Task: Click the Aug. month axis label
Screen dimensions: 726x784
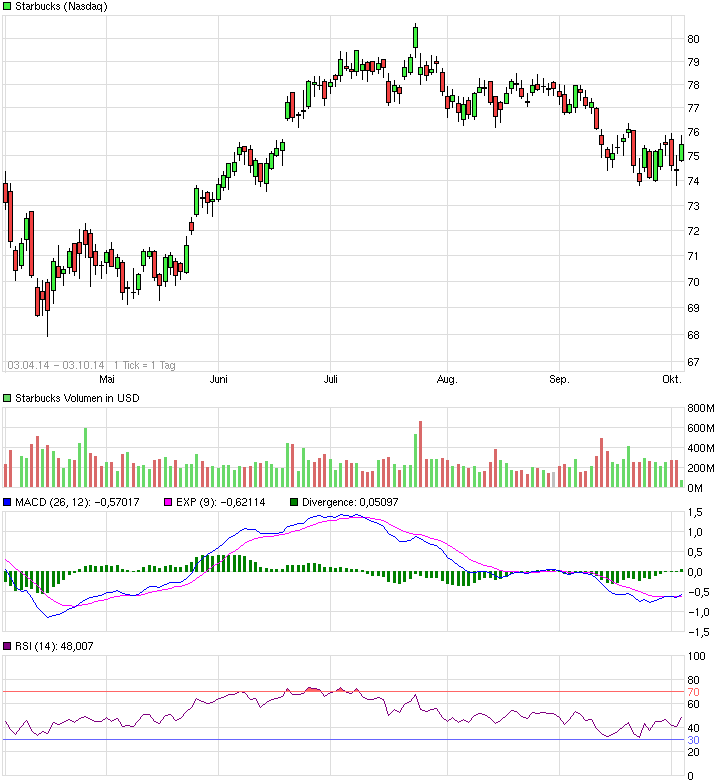Action: [447, 380]
